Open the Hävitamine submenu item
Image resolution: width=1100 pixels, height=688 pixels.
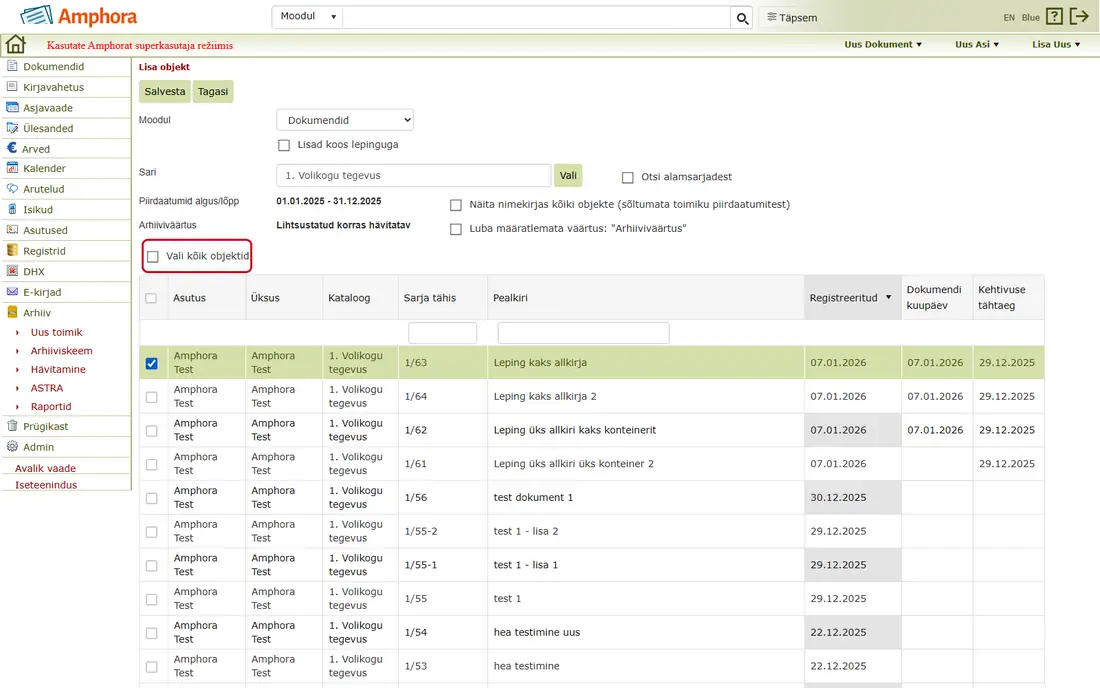click(x=58, y=370)
